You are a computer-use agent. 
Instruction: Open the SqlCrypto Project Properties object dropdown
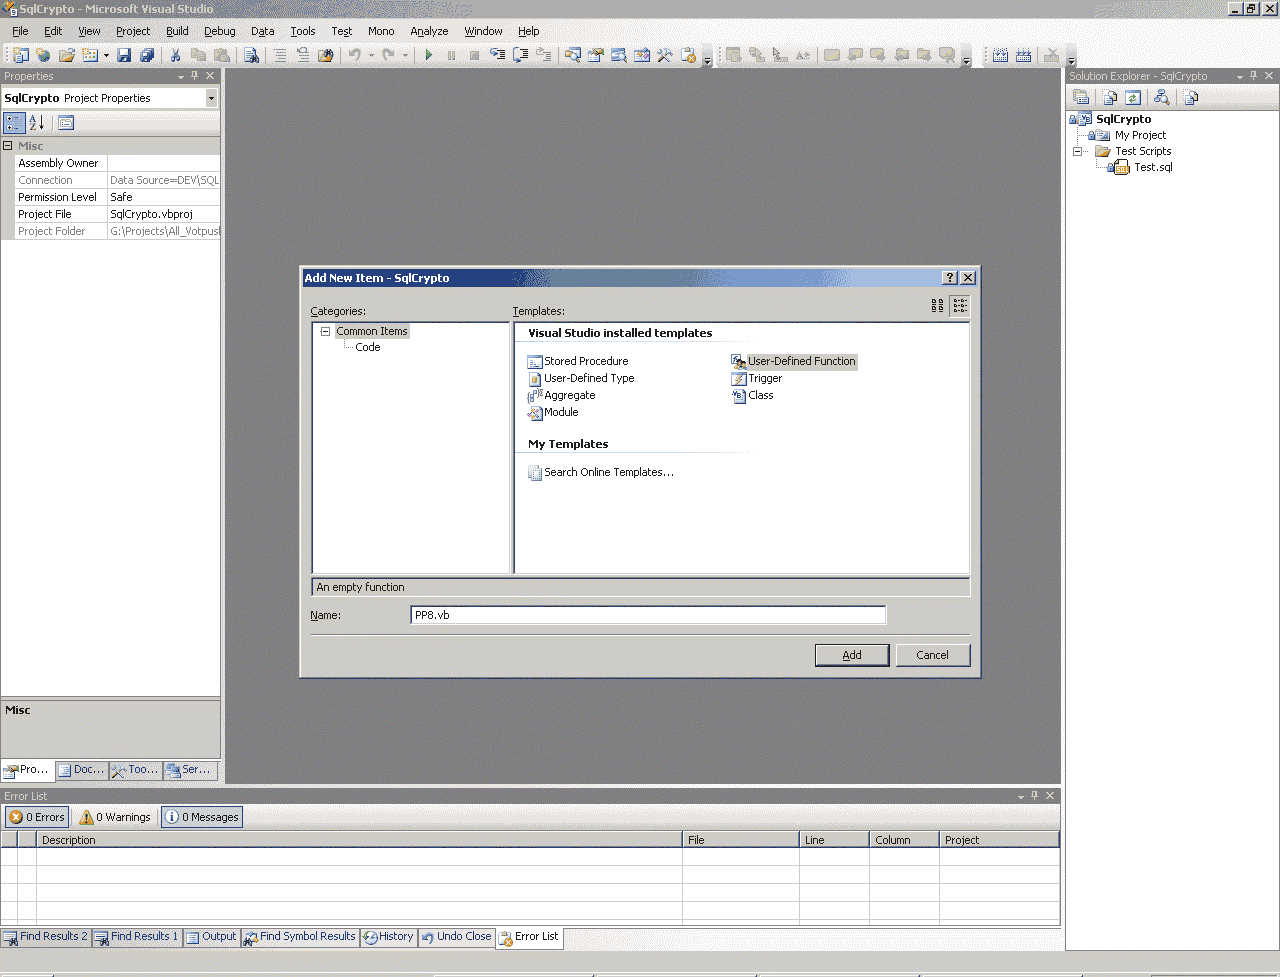tap(211, 98)
